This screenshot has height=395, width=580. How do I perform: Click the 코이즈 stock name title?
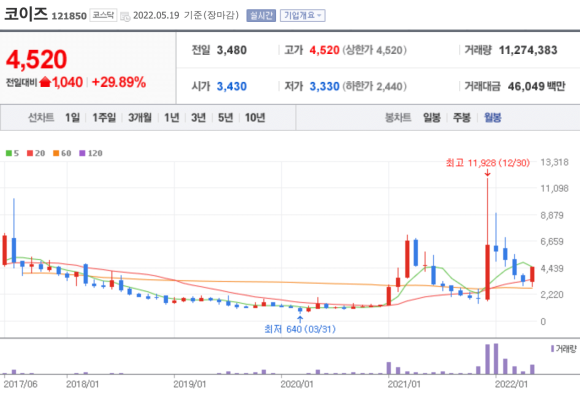click(26, 14)
